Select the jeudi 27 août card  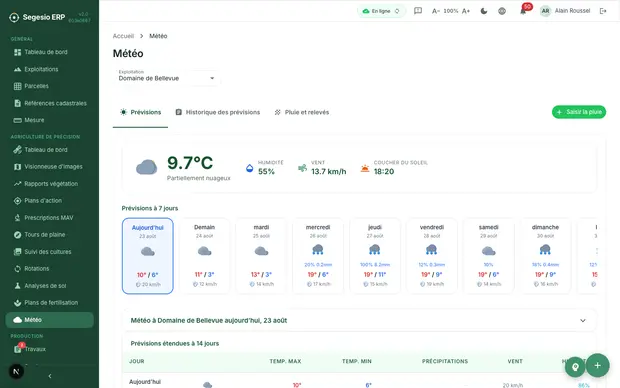375,256
